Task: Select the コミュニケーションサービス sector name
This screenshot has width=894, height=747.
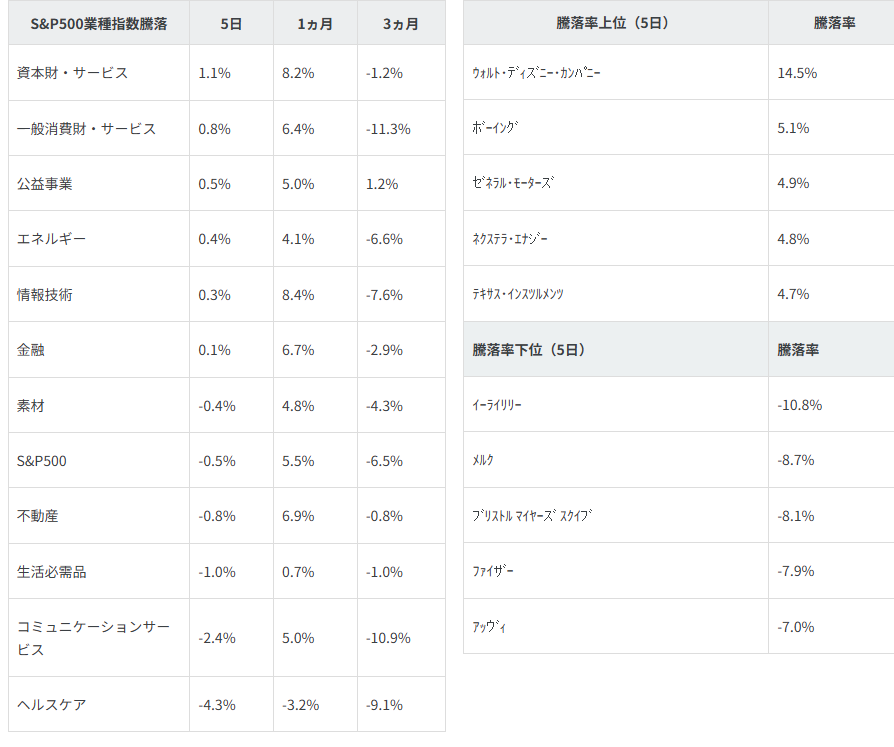Action: click(94, 637)
